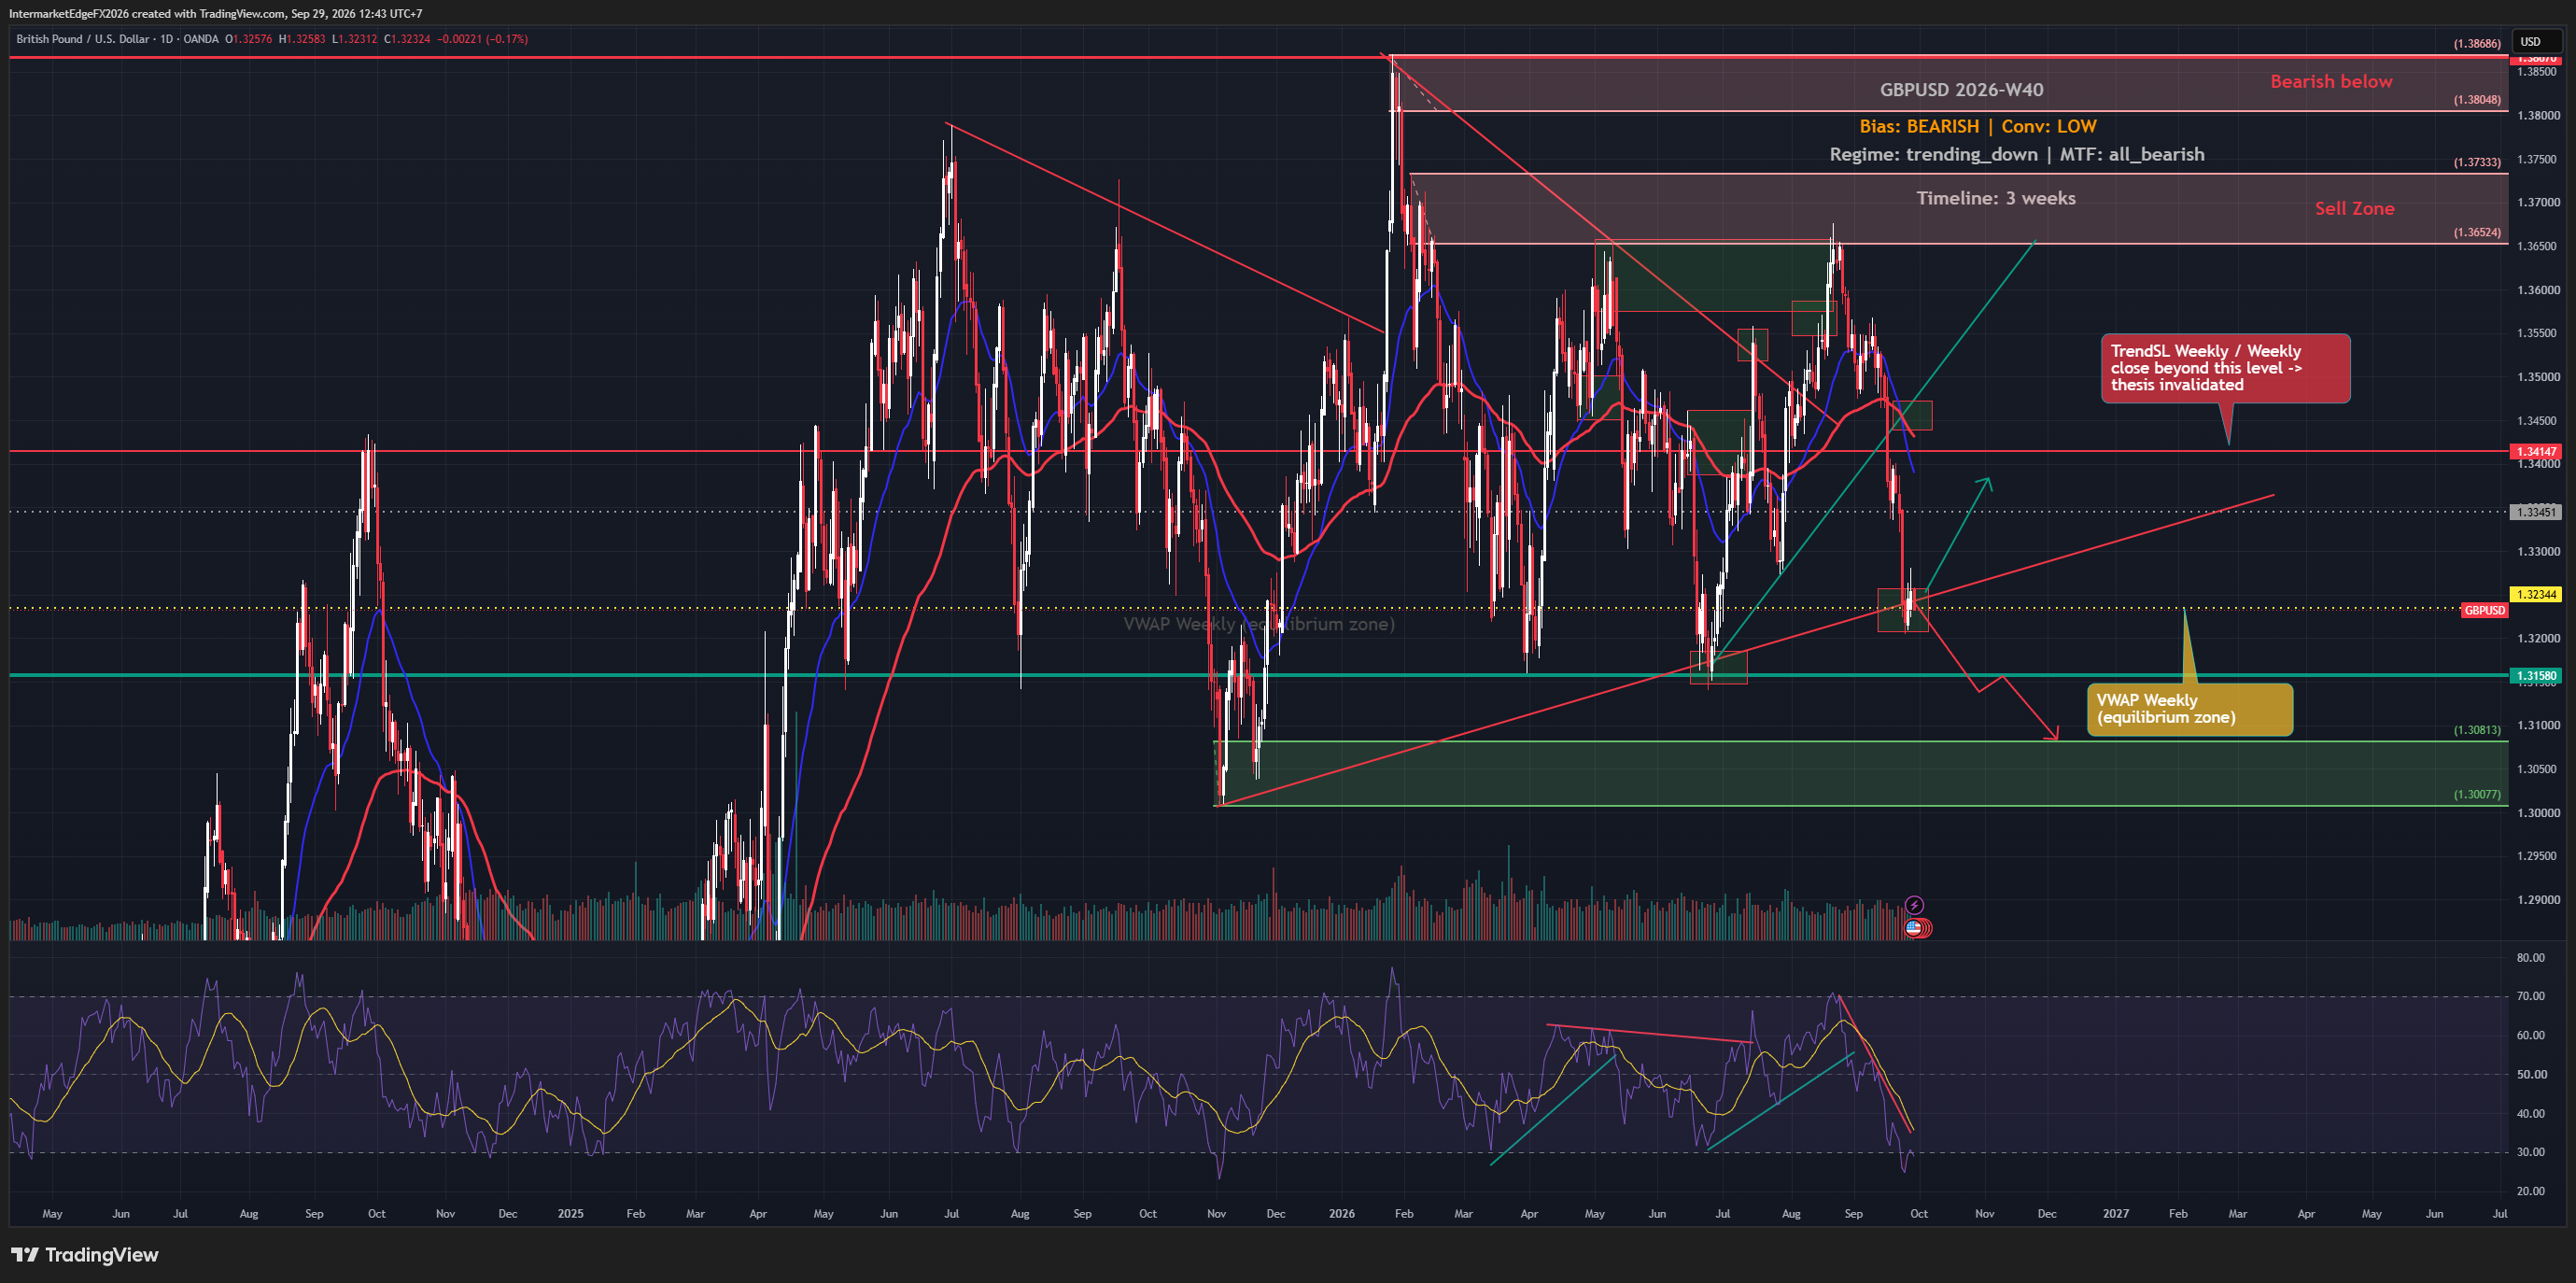The image size is (2576, 1283).
Task: Click the (1.30813) support zone label
Action: tap(2476, 730)
